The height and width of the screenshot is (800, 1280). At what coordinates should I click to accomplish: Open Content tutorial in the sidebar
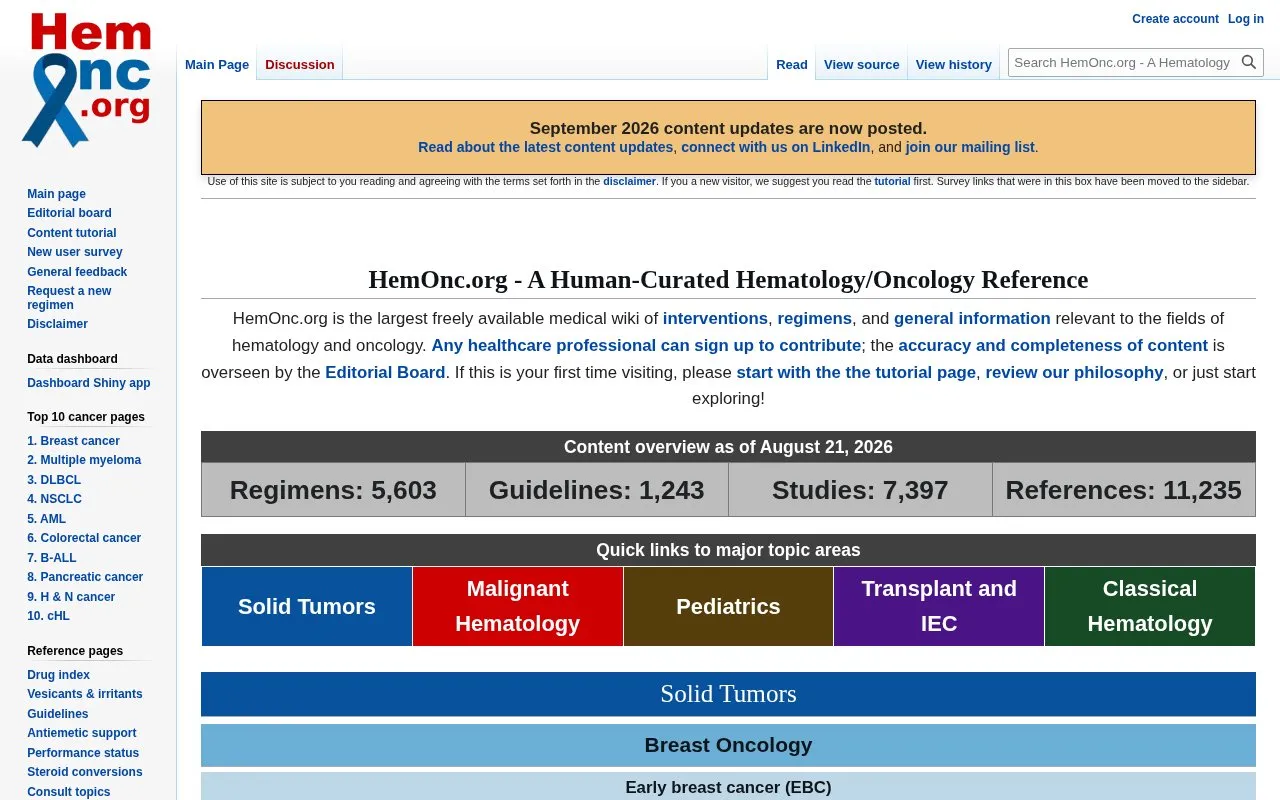coord(72,233)
